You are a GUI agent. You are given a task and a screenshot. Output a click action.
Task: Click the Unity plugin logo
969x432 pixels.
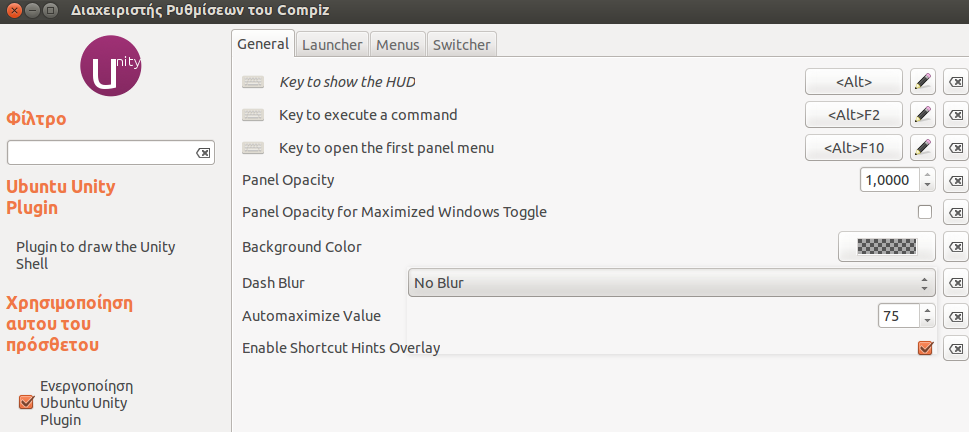(x=111, y=66)
